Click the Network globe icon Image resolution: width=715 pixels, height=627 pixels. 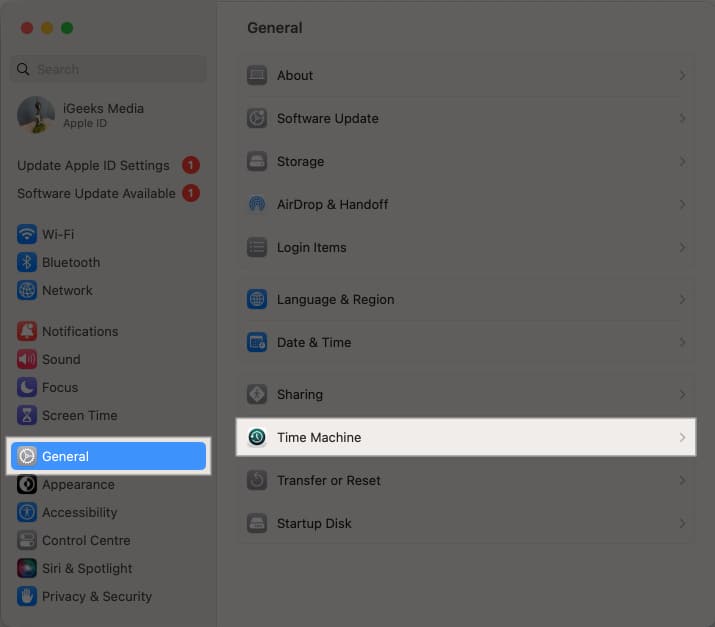pyautogui.click(x=26, y=290)
